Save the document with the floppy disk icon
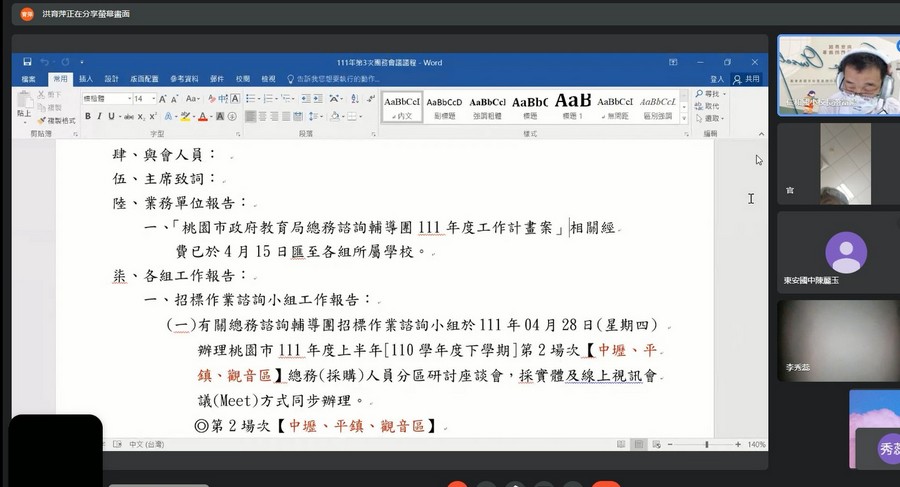Screen dimensions: 900x487 [x=27, y=62]
